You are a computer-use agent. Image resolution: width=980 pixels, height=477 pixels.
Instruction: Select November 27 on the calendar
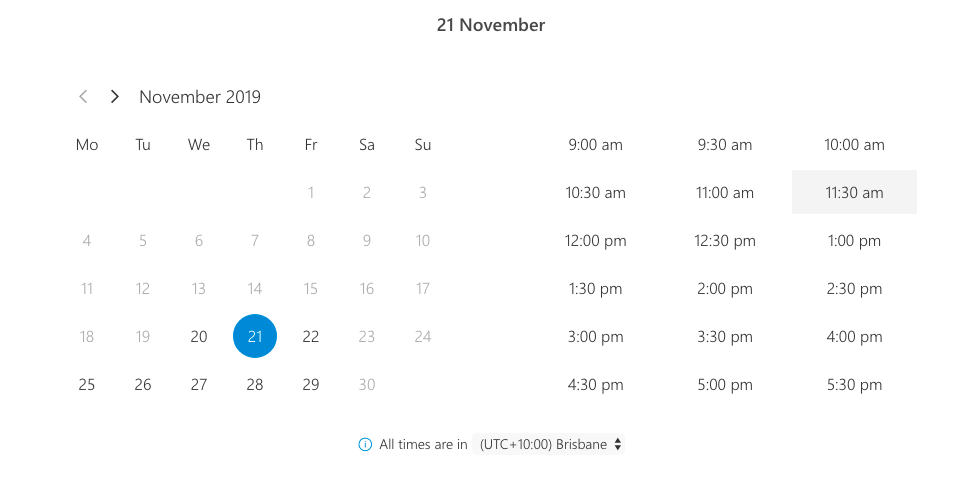point(199,384)
